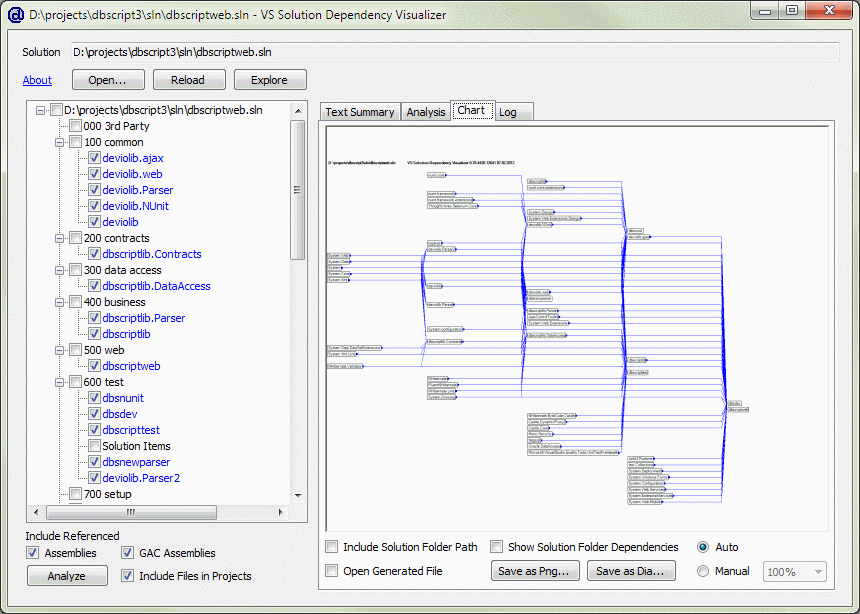Collapse the 400 business folder
Screen dimensions: 860x614
pos(59,302)
